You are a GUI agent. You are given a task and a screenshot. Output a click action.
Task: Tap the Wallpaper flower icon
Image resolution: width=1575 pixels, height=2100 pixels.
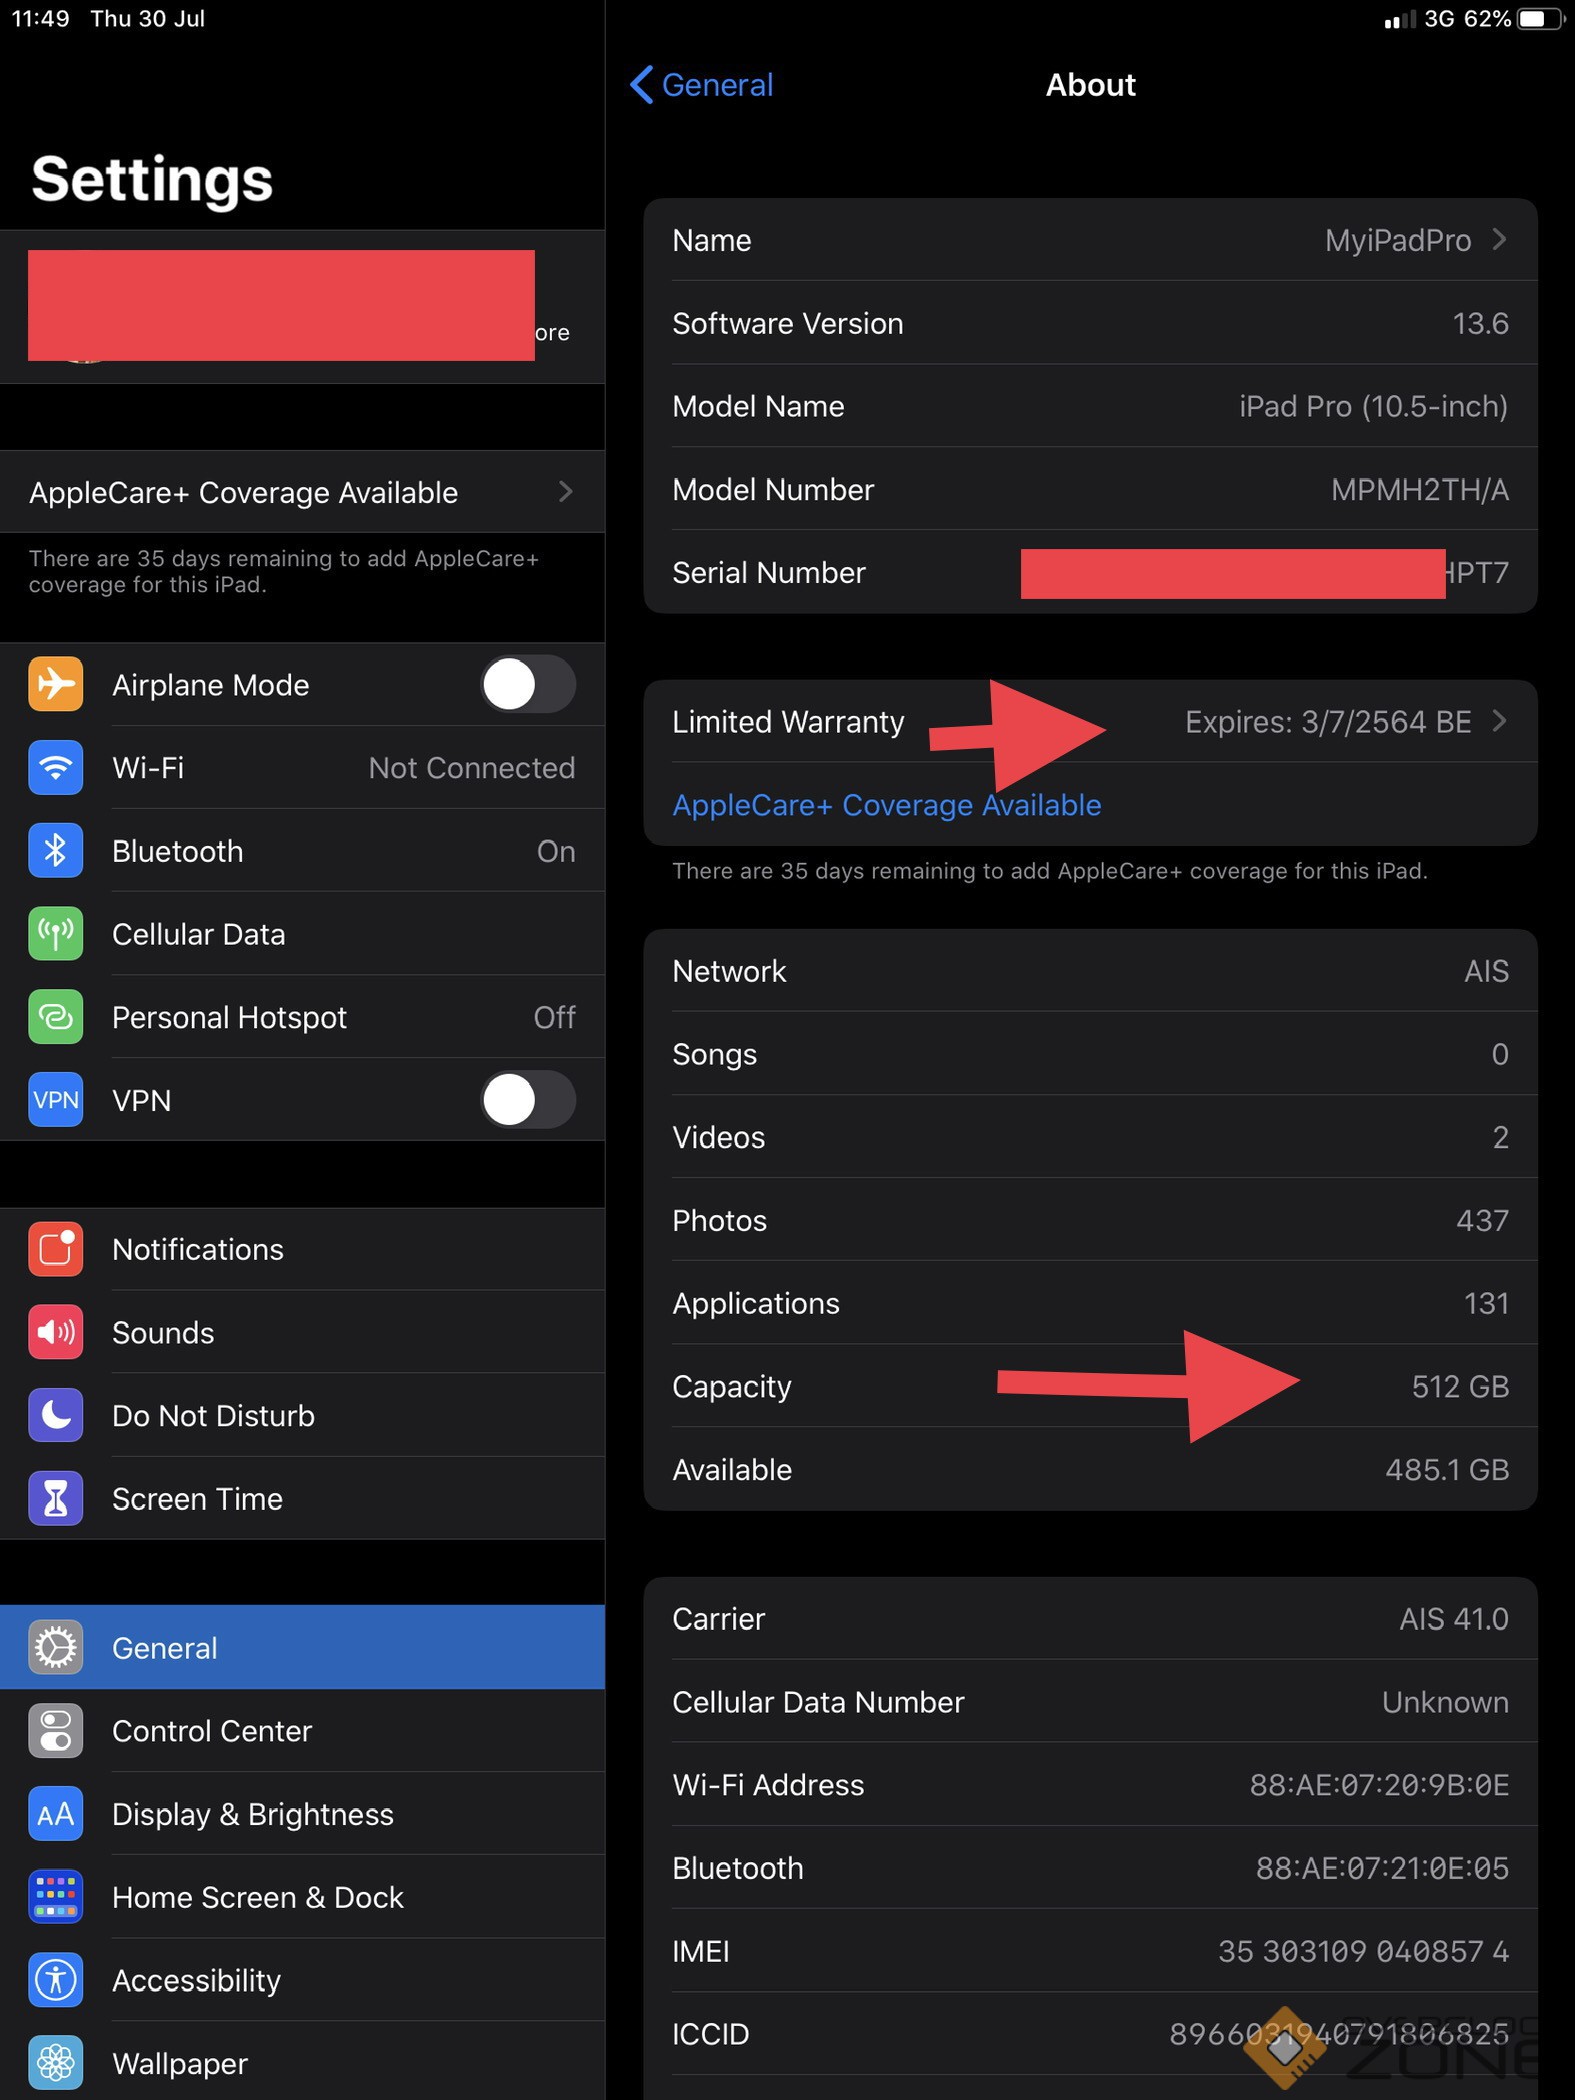(x=56, y=2062)
